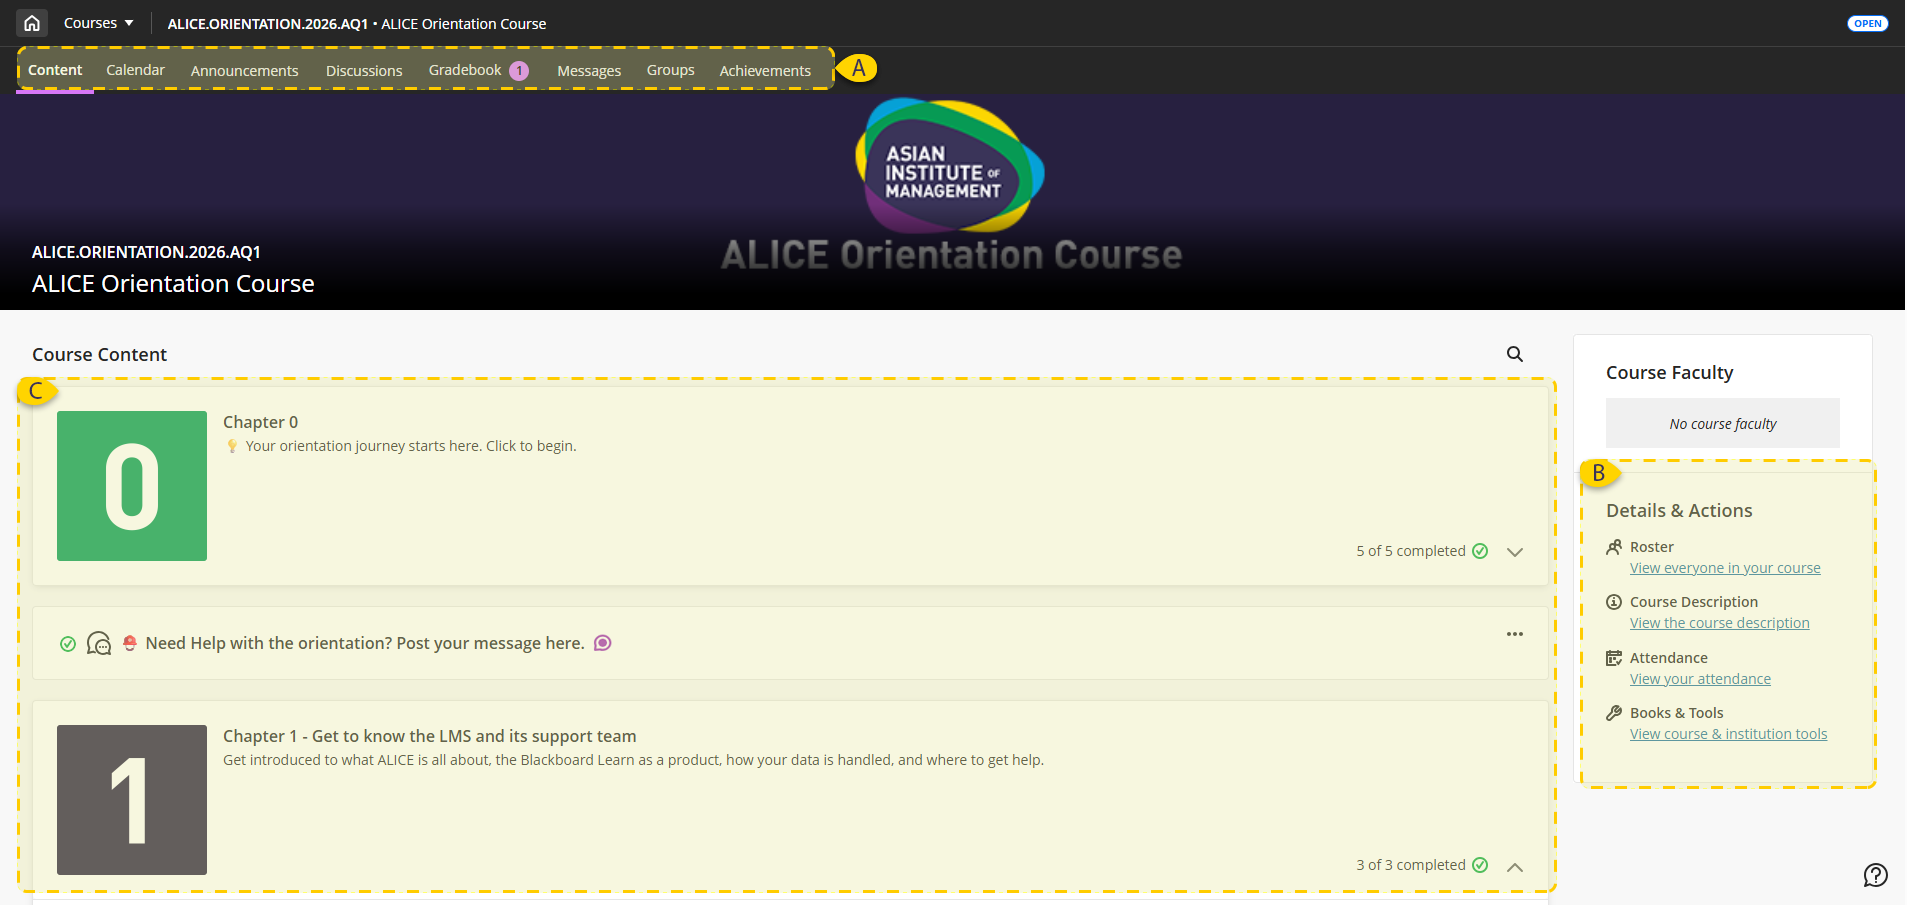The image size is (1907, 905).
Task: Click the Course Description info icon
Action: point(1614,602)
